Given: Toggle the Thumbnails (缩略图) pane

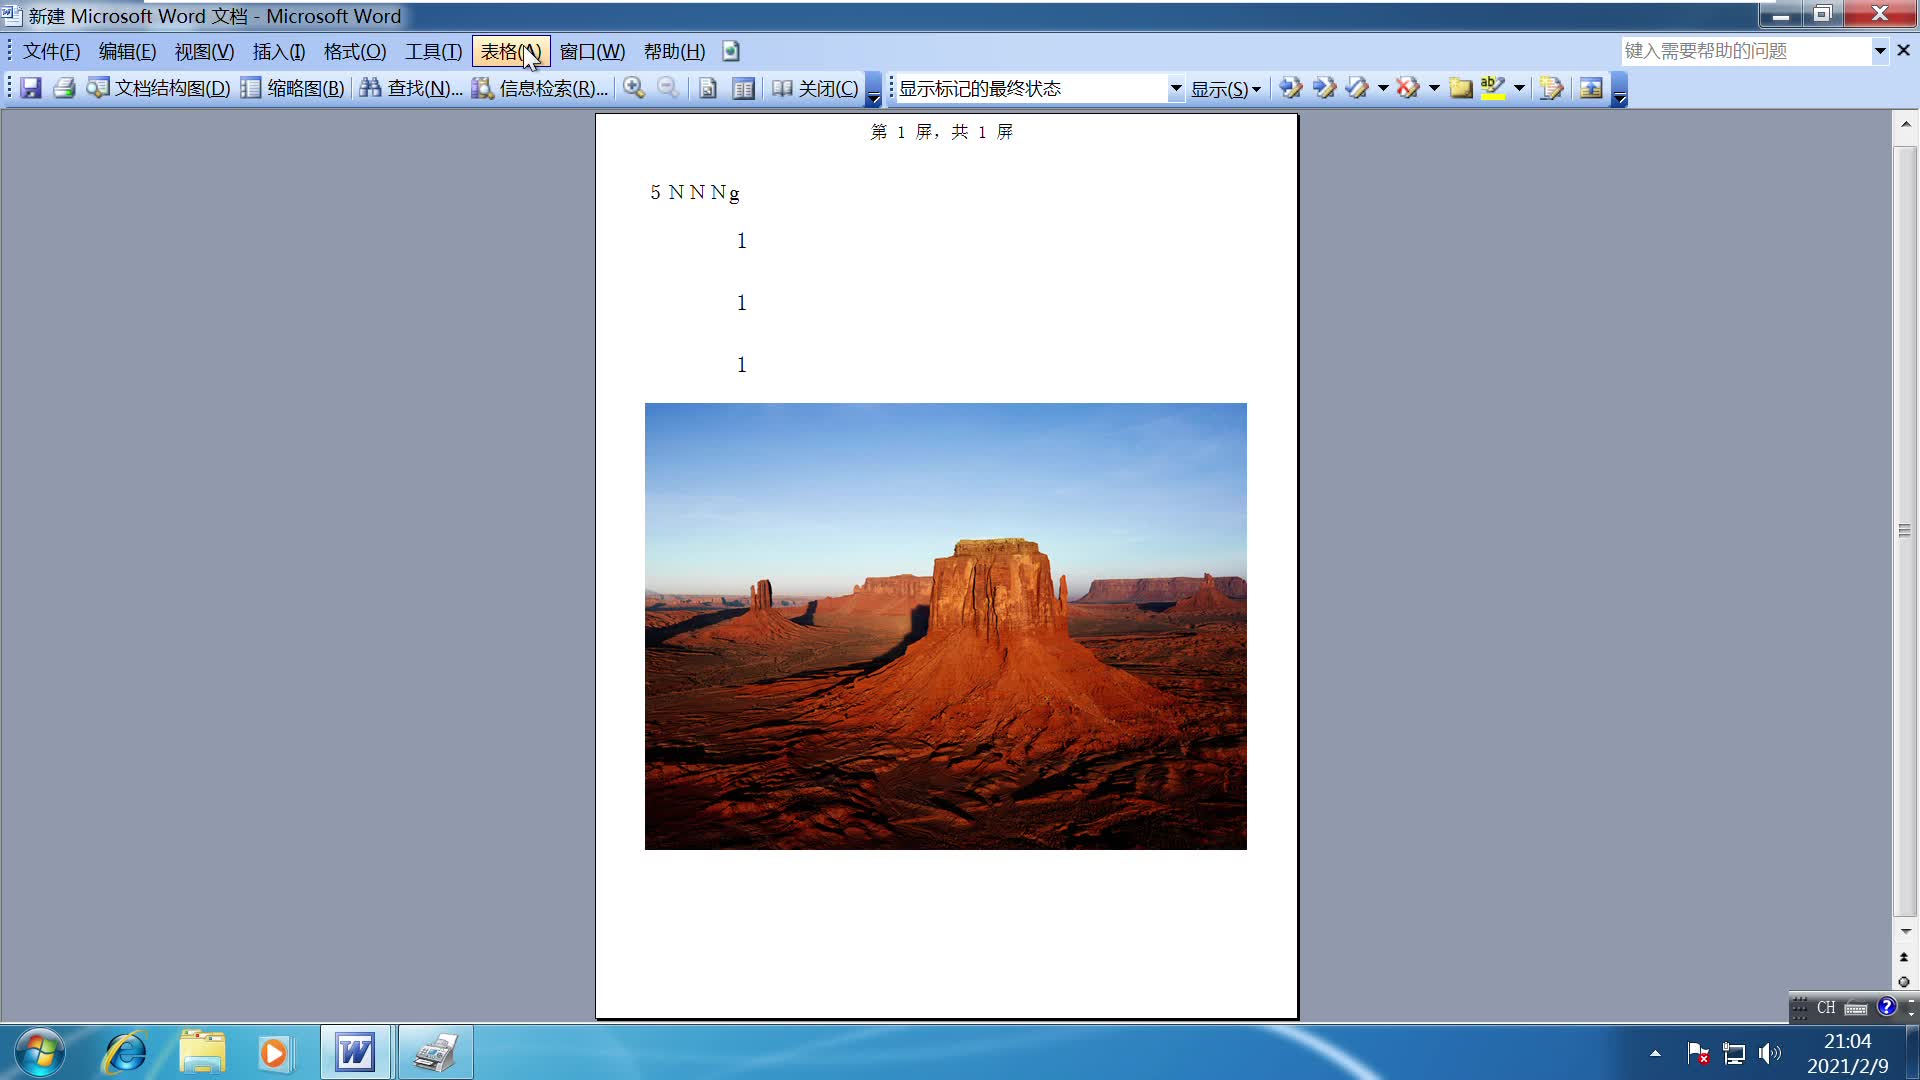Looking at the screenshot, I should (x=293, y=88).
